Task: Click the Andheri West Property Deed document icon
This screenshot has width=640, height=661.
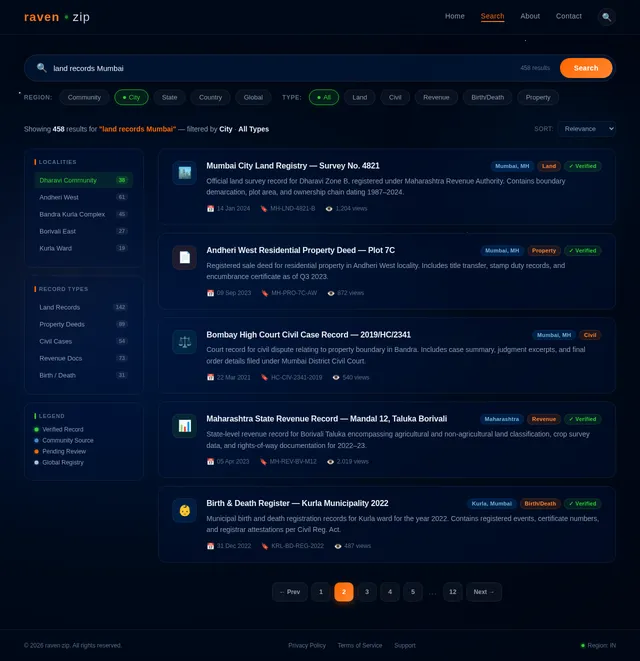Action: click(184, 257)
